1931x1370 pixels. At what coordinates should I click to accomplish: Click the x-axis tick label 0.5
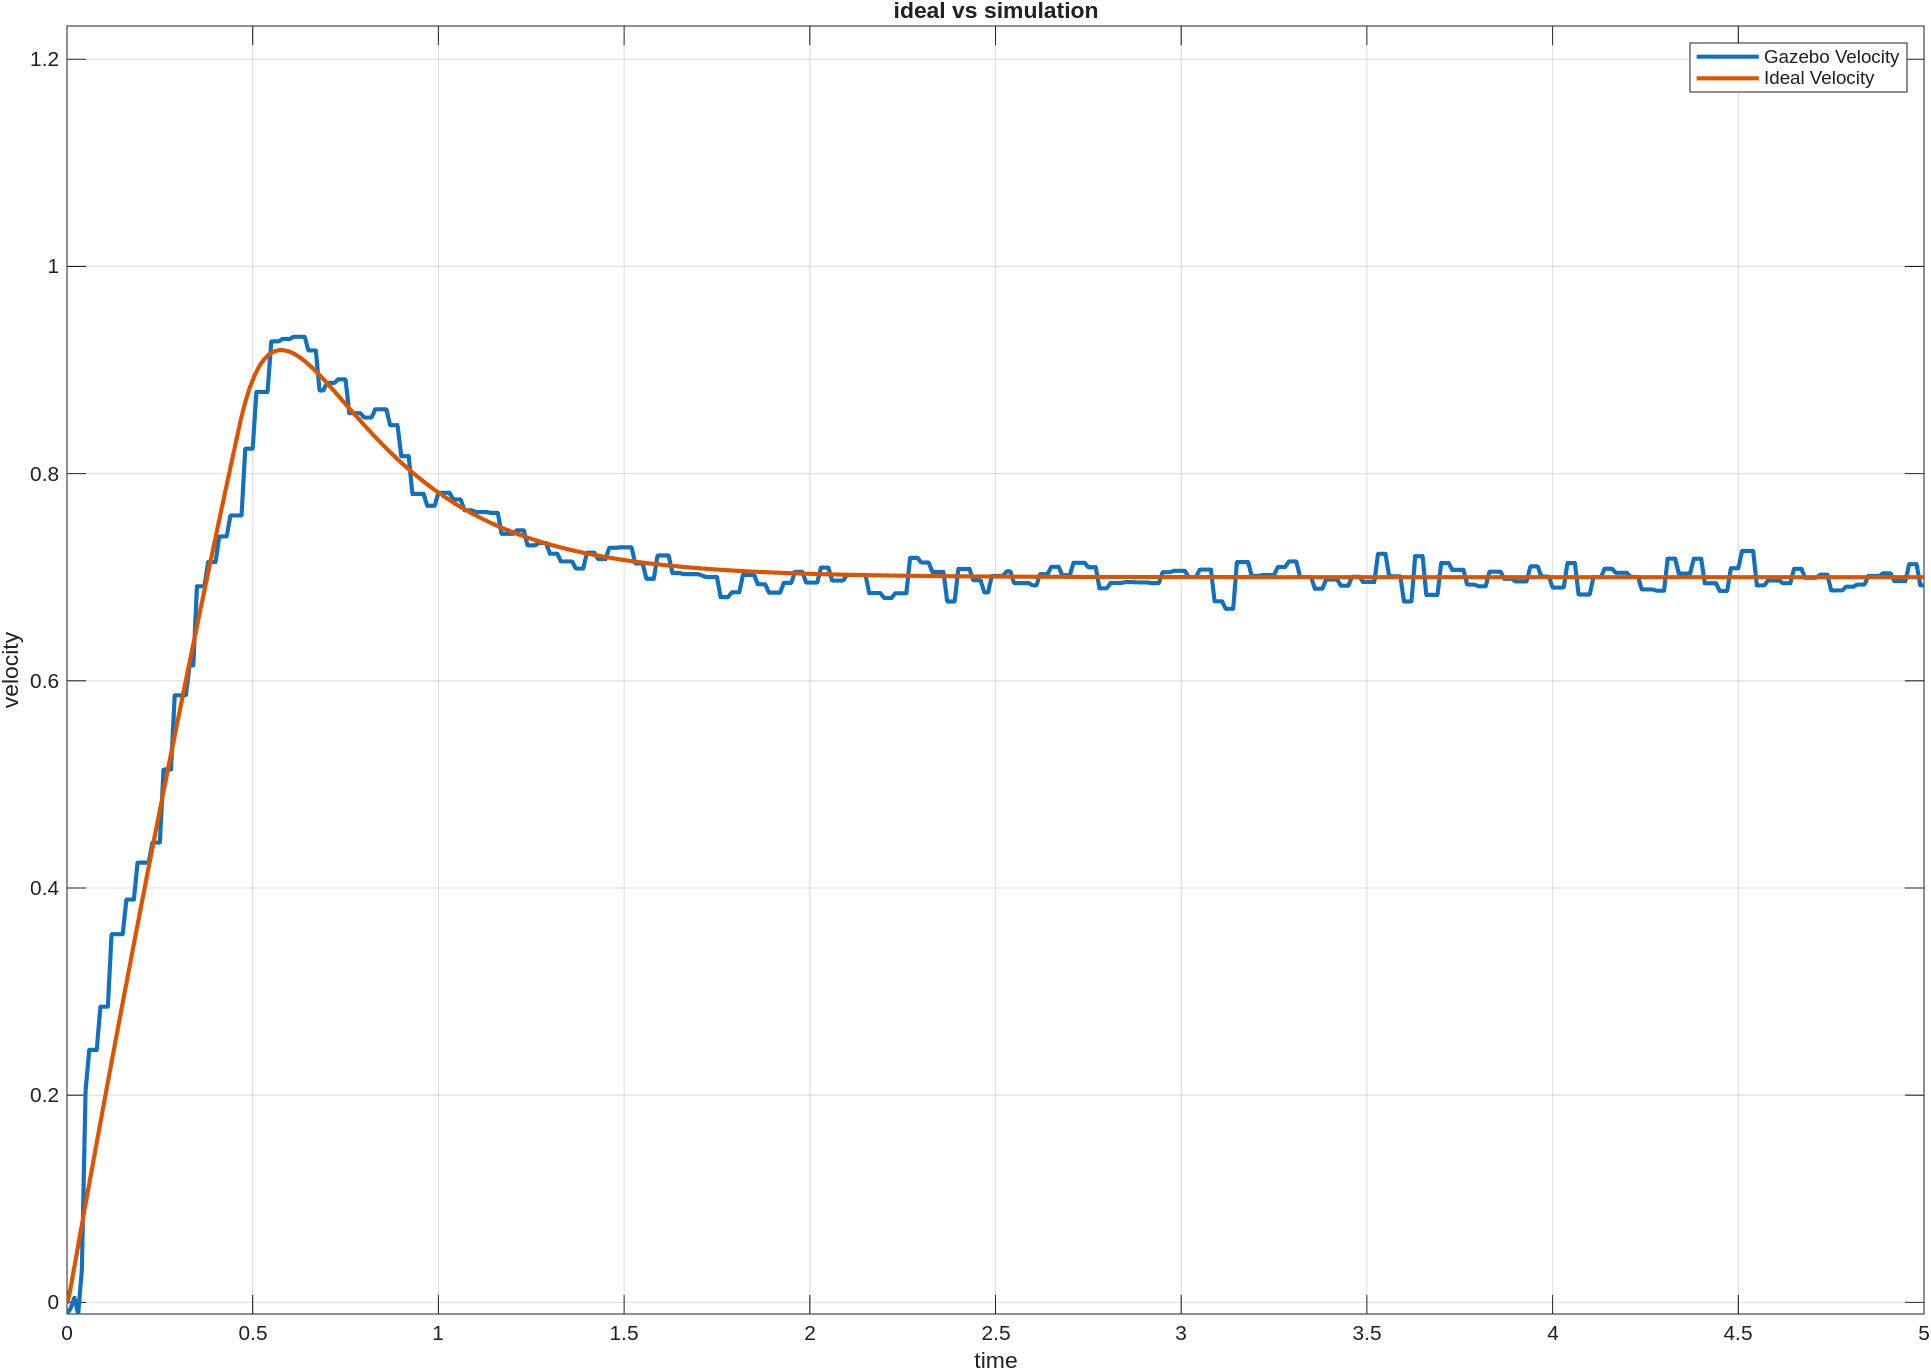coord(253,1333)
